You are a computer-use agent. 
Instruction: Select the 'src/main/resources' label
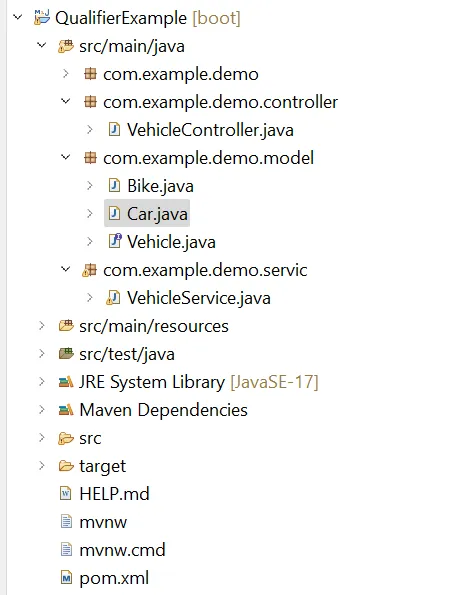(154, 326)
